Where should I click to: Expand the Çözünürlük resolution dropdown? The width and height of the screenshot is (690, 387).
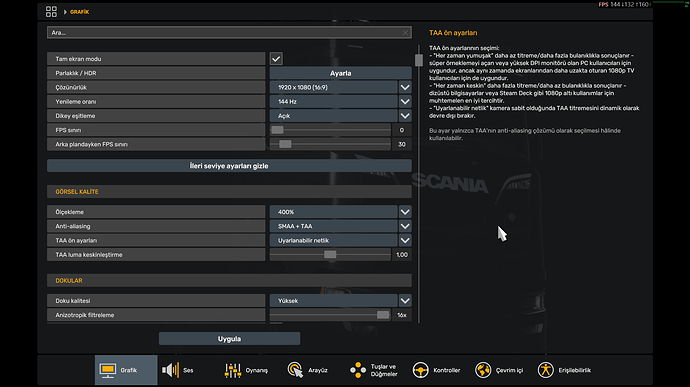[405, 87]
